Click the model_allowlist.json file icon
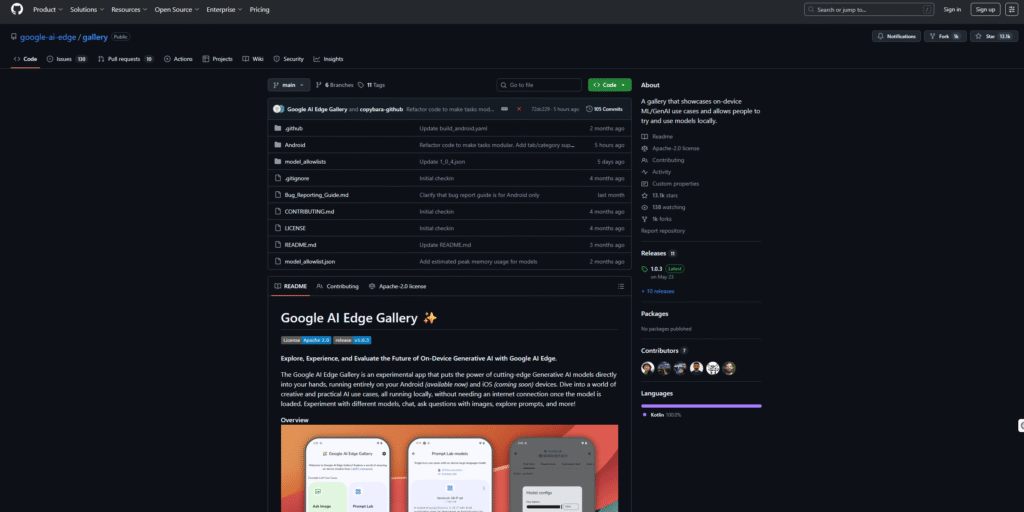The image size is (1024, 512). (278, 261)
